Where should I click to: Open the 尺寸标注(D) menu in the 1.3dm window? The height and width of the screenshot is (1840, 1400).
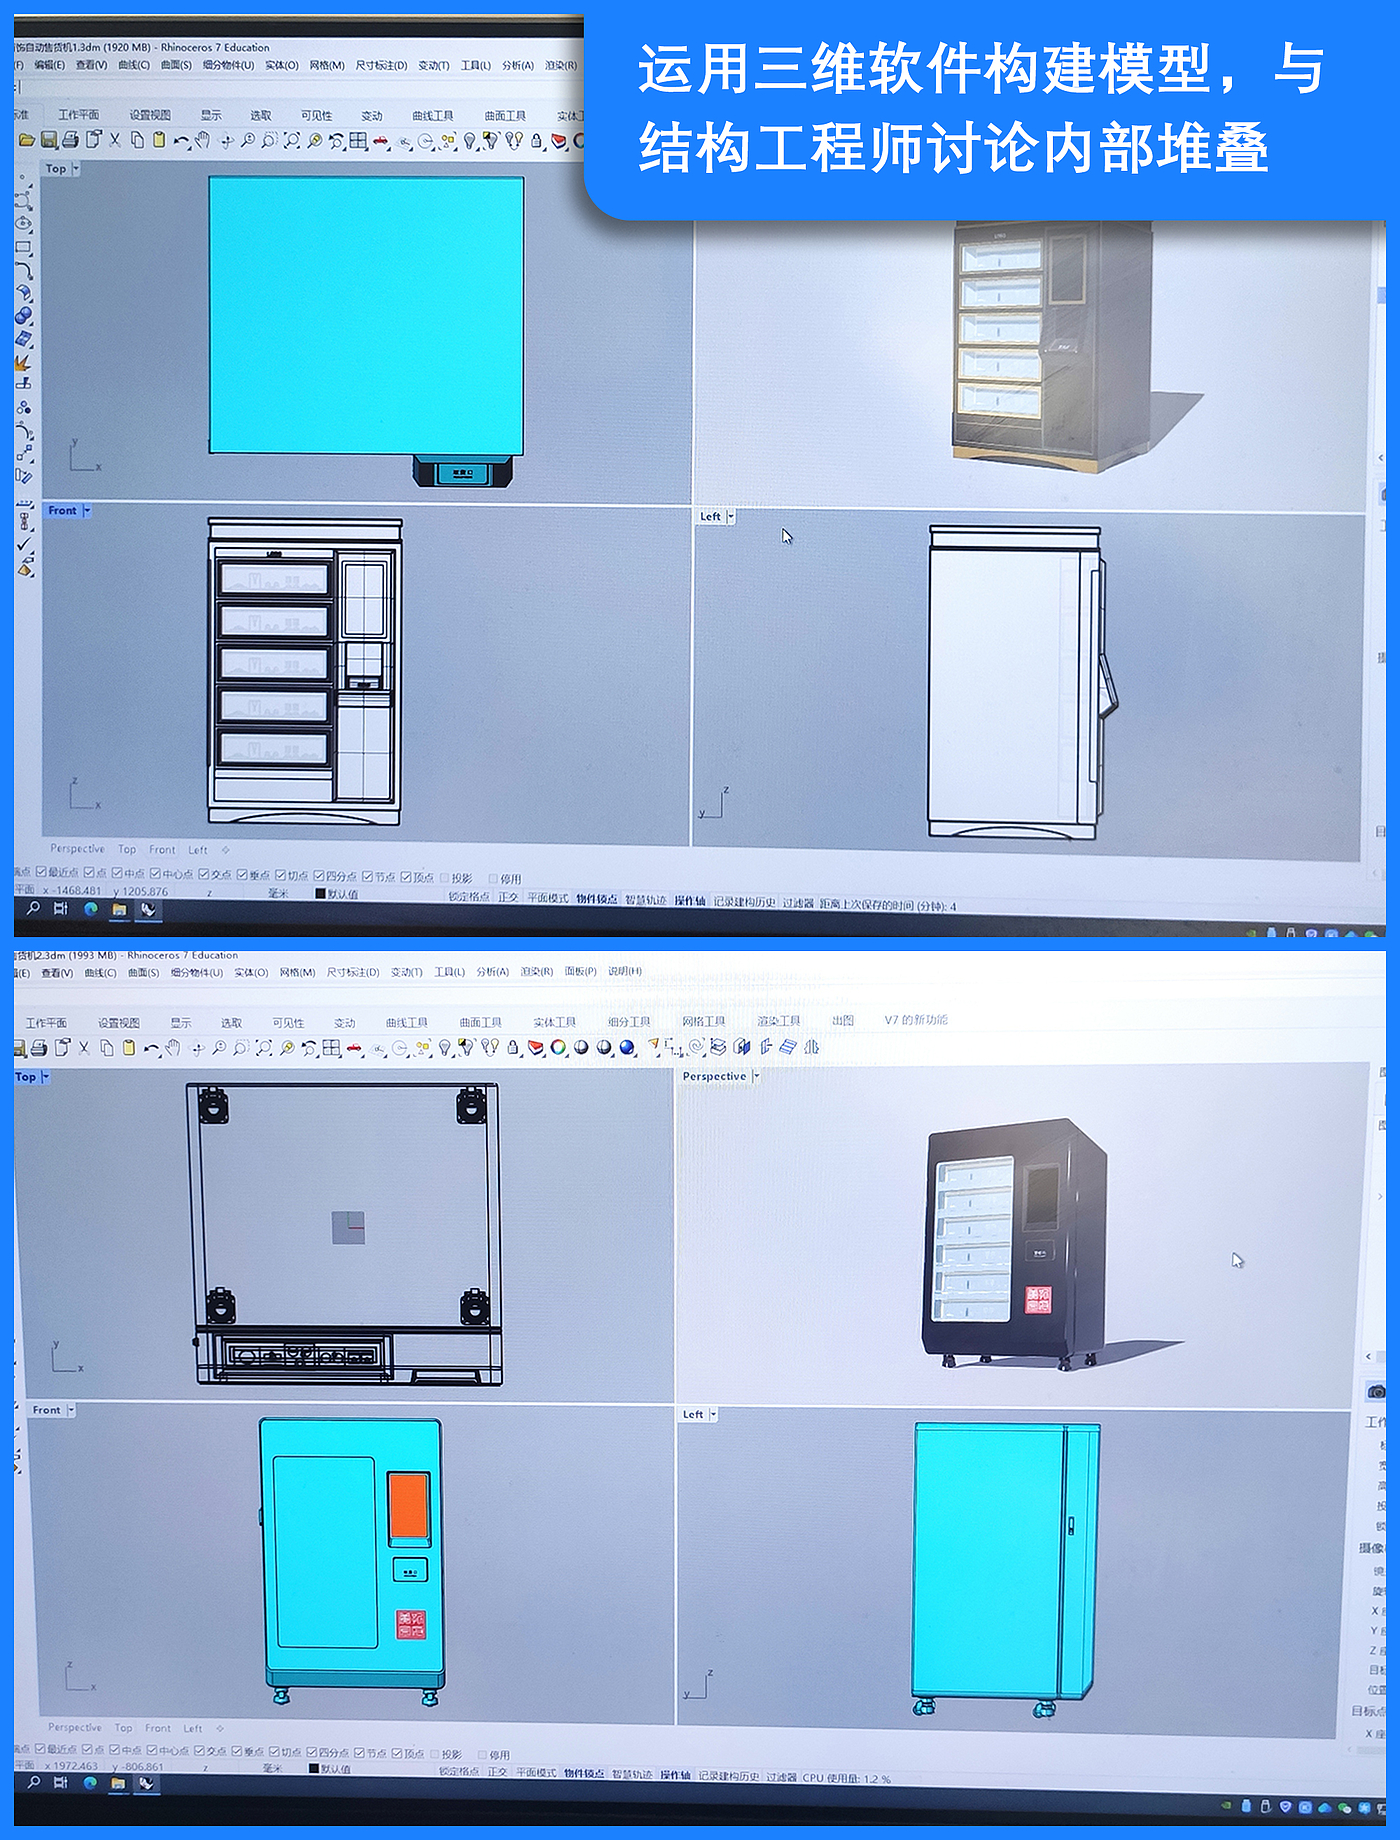click(381, 66)
